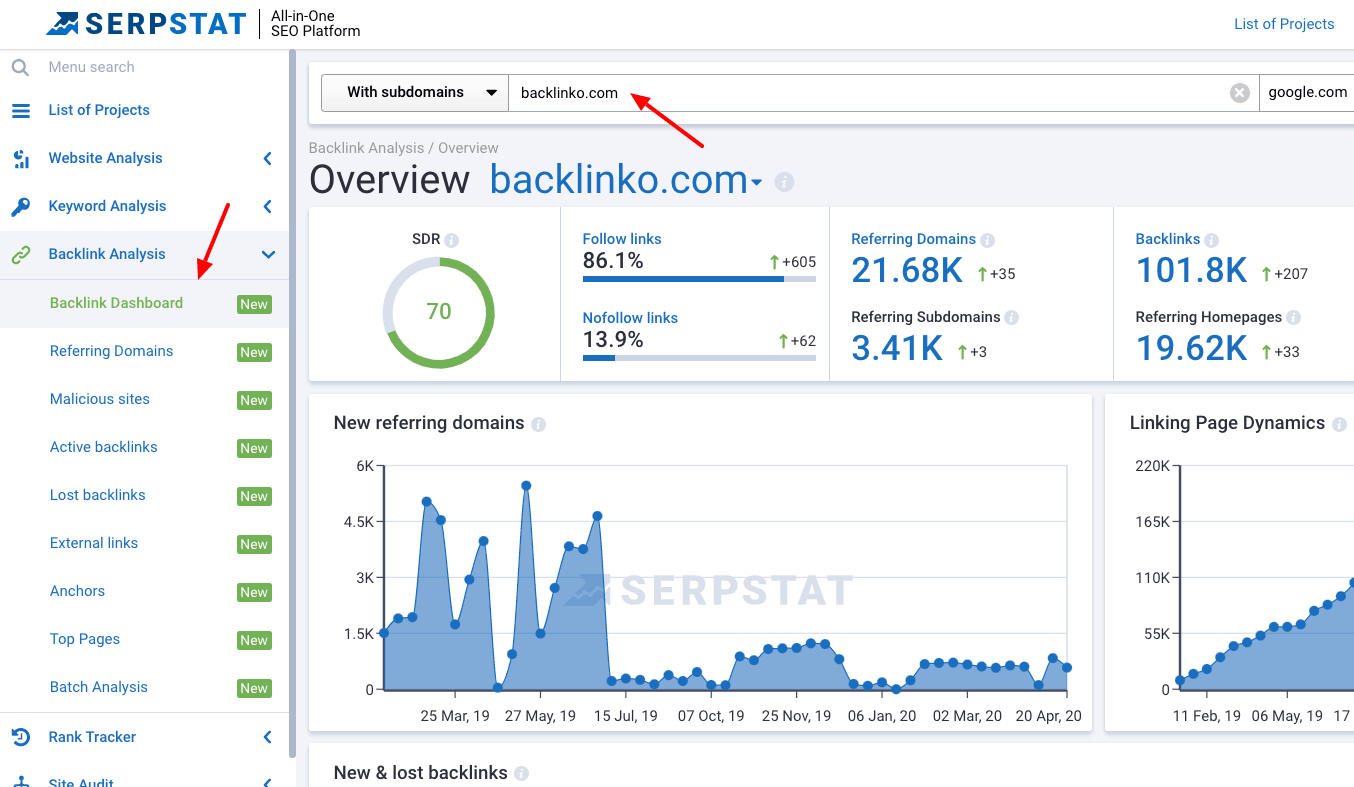Open Active backlinks in sidebar
This screenshot has height=787, width=1354.
pos(104,447)
